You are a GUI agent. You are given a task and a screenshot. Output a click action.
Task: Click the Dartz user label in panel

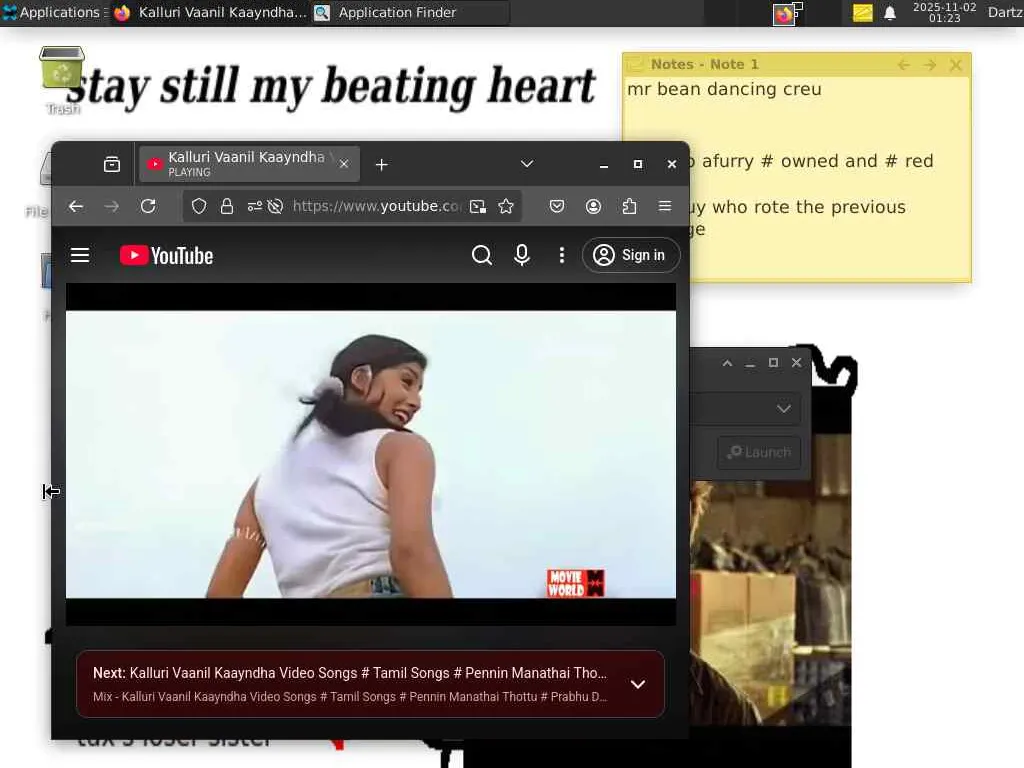[1006, 12]
